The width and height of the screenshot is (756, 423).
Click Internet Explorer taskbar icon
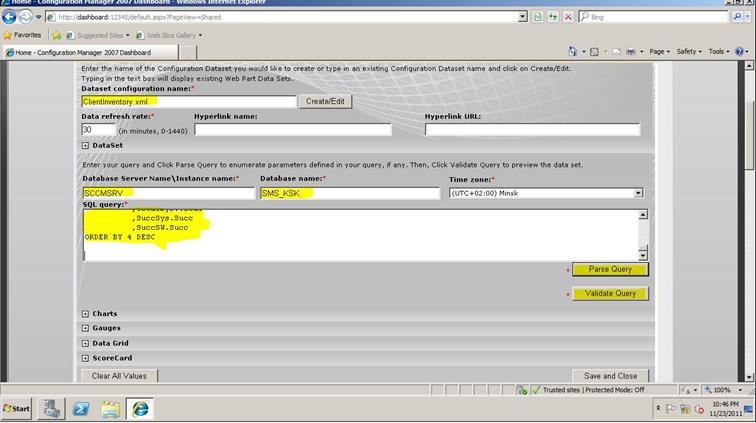[140, 409]
